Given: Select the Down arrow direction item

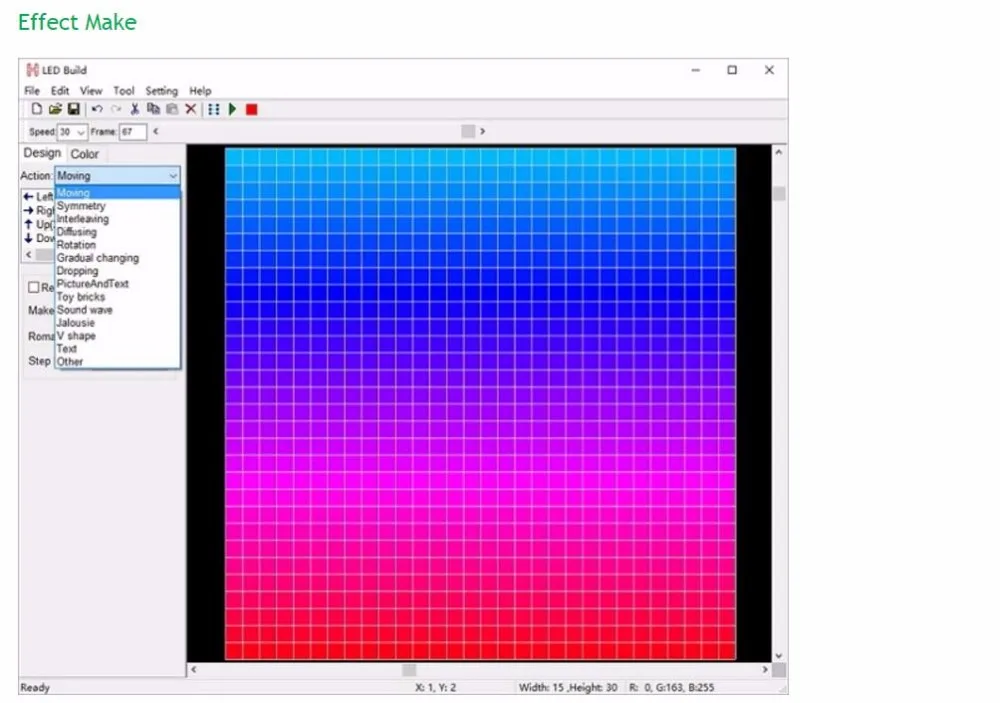Looking at the screenshot, I should click(38, 238).
